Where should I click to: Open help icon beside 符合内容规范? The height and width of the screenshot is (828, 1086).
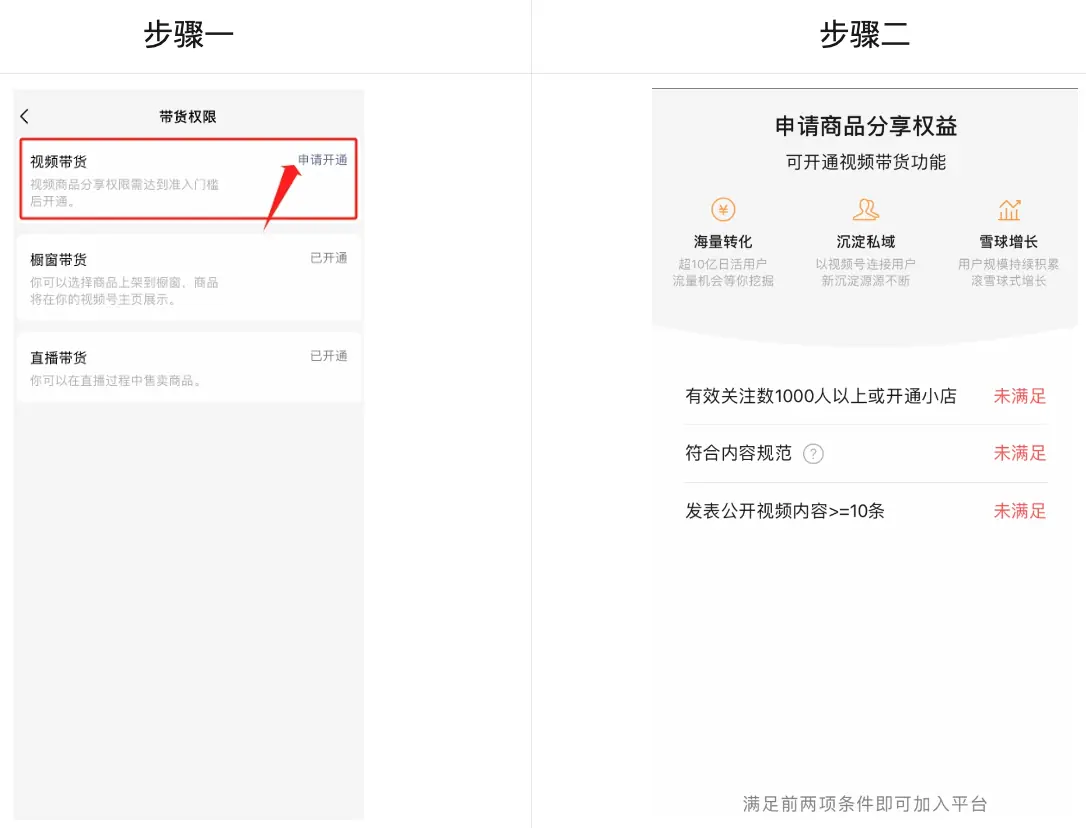(813, 454)
